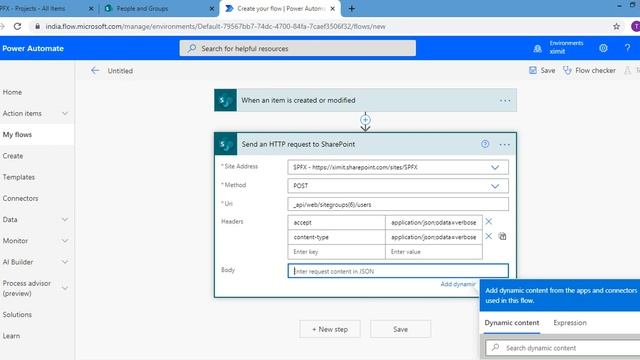Close the People and Groups tab
This screenshot has width=640, height=360.
[x=212, y=8]
